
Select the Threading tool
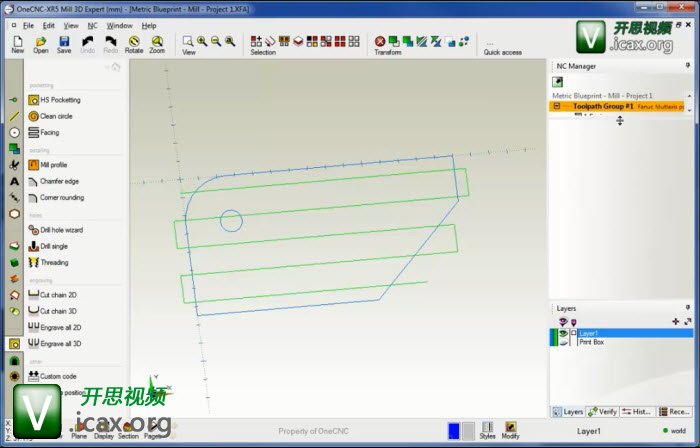[54, 262]
